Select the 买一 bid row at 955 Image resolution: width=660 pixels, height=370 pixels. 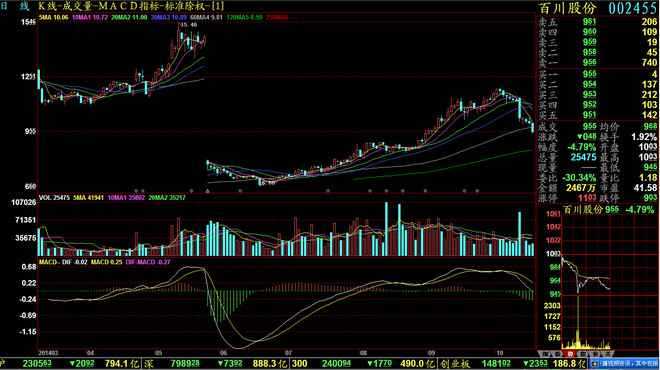pos(598,74)
